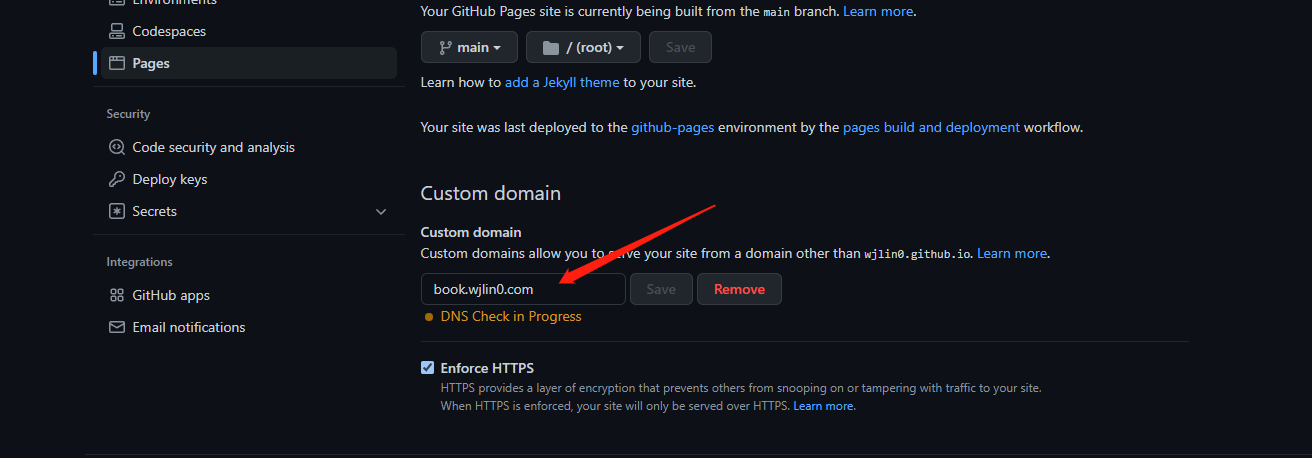Expand the Secrets section chevron

click(380, 211)
